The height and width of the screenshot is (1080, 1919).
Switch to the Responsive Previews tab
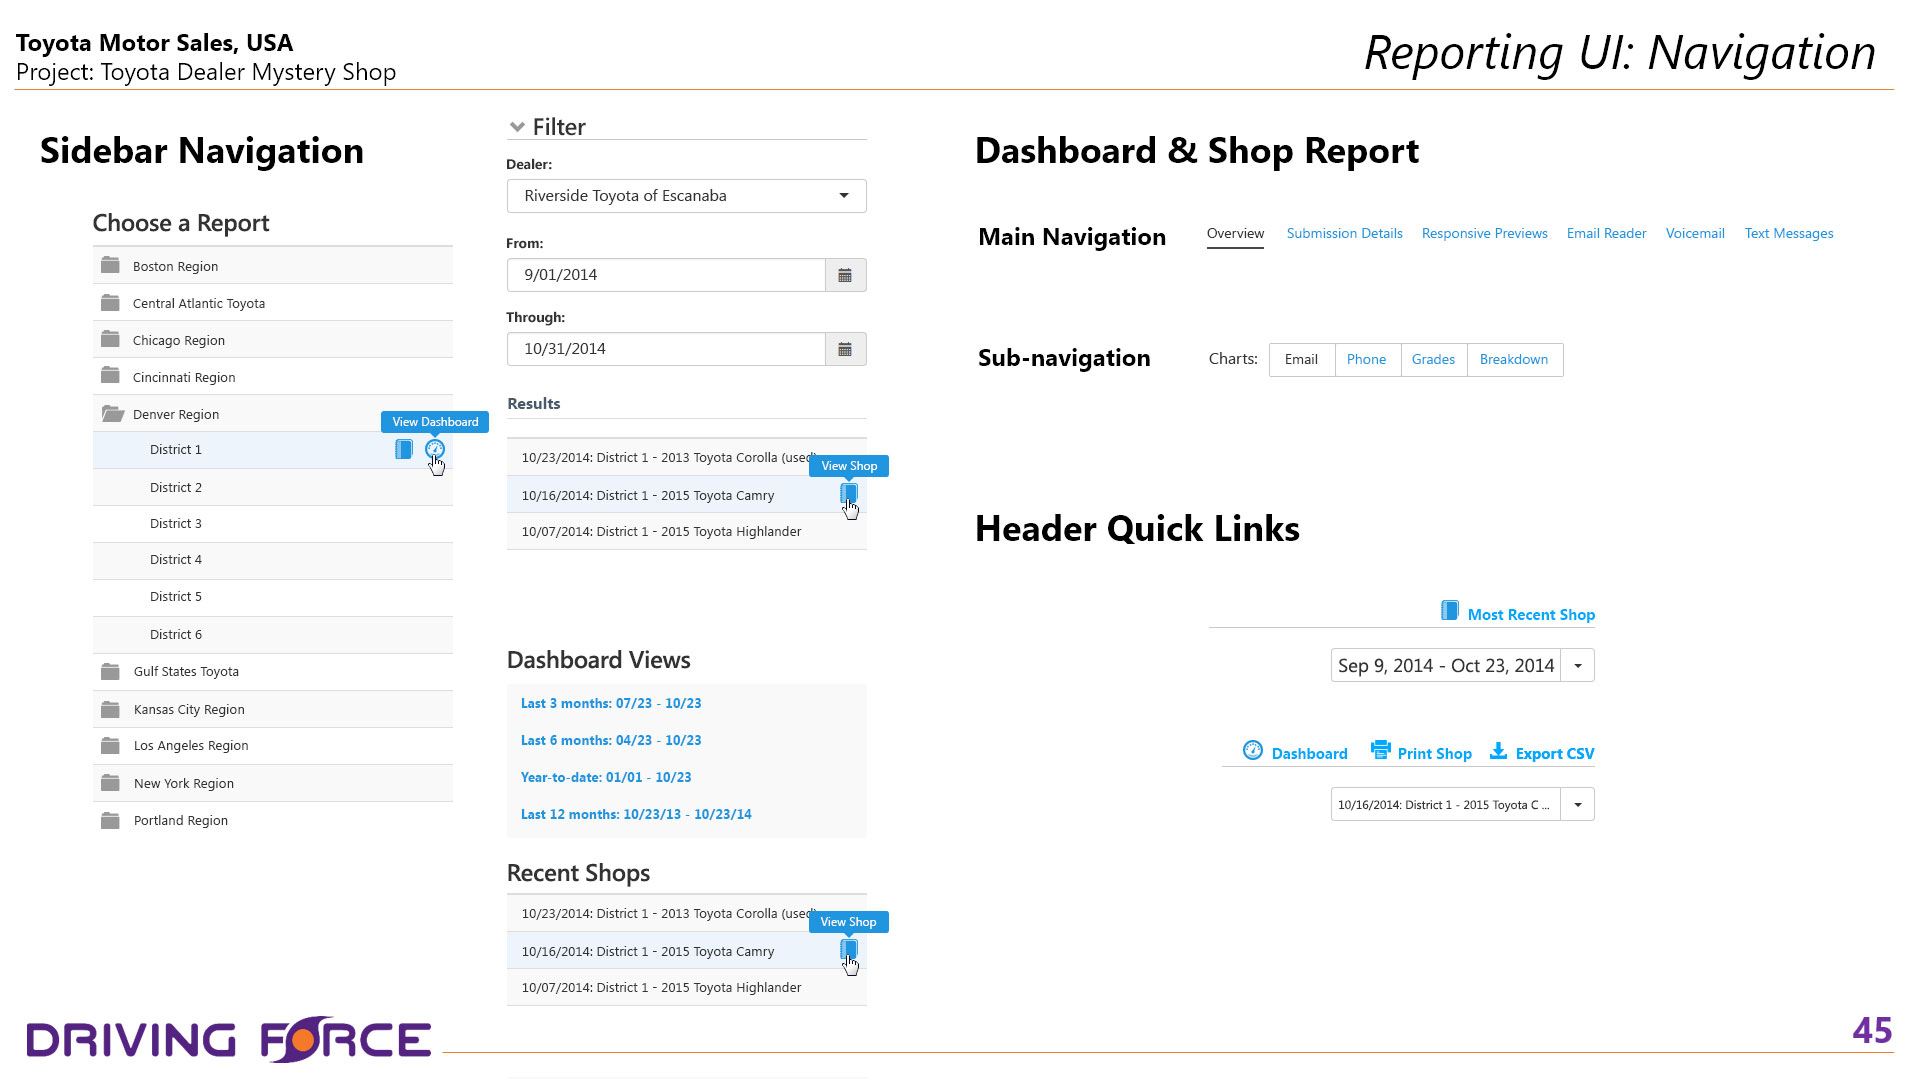tap(1484, 234)
